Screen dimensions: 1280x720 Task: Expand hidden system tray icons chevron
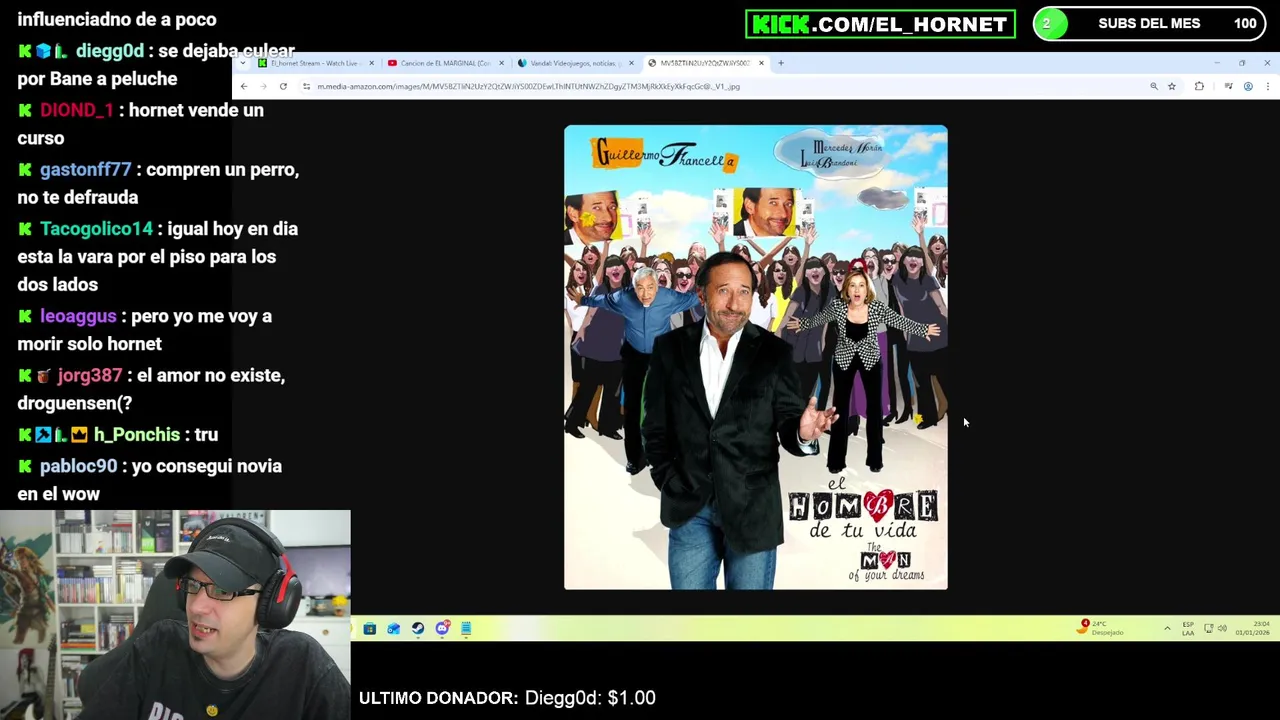coord(1167,628)
